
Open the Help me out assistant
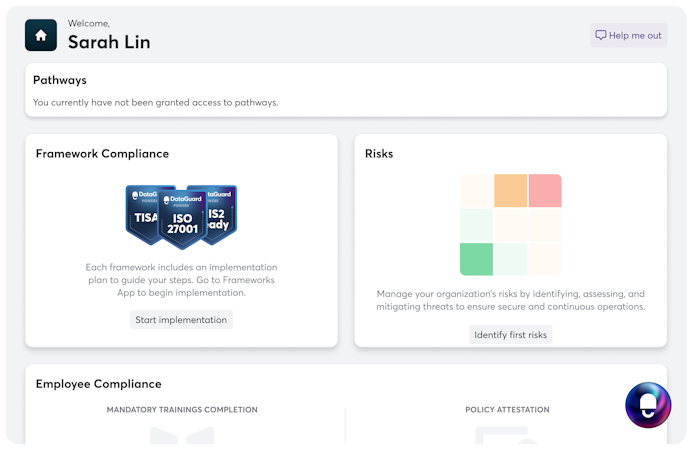(x=628, y=35)
